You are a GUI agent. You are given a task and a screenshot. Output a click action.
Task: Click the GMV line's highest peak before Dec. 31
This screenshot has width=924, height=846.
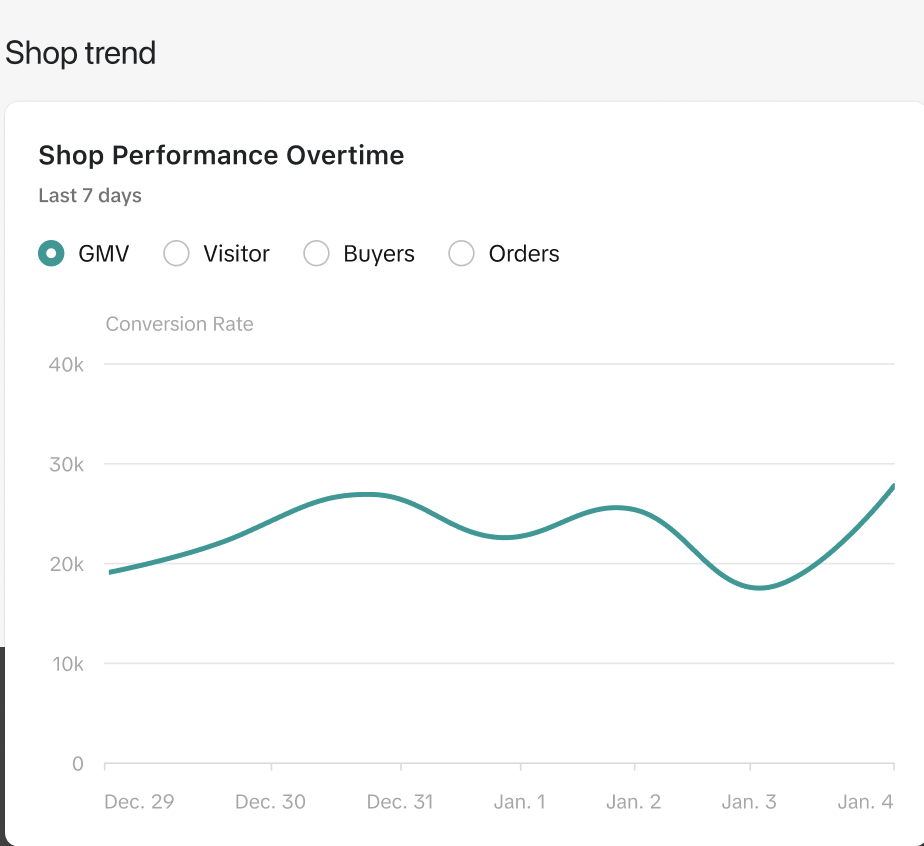pos(367,494)
